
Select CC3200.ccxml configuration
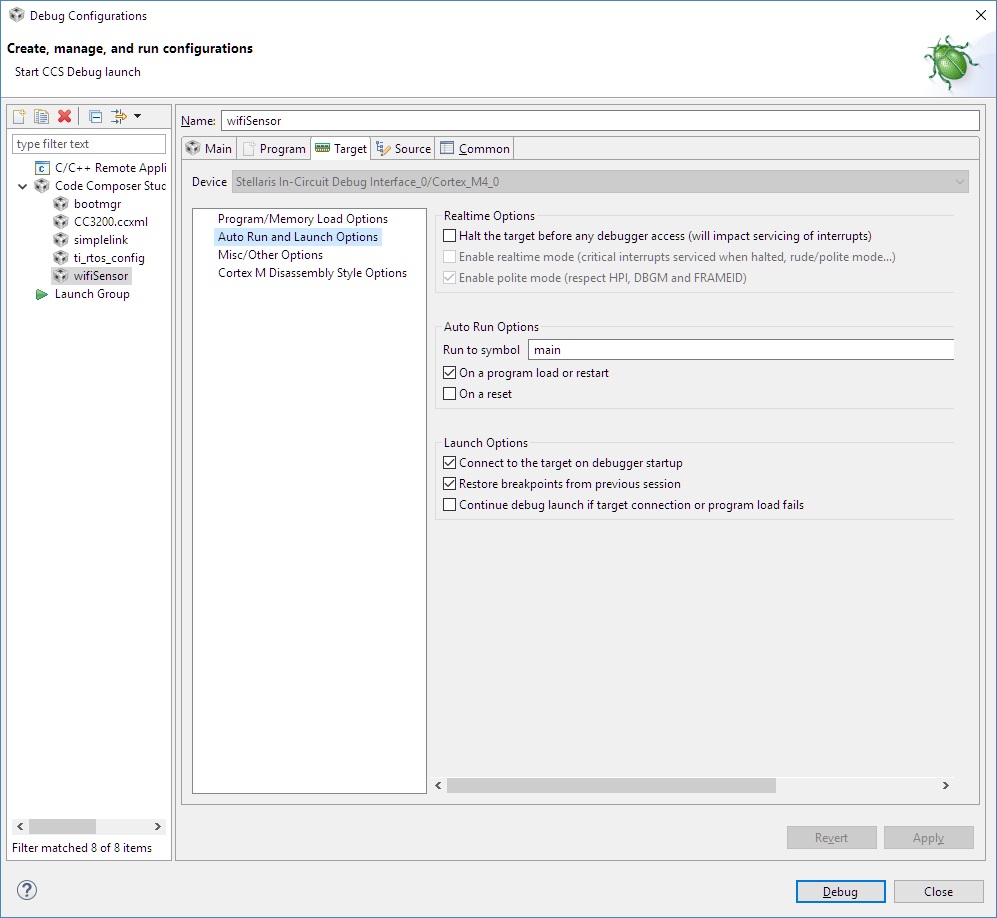tap(111, 221)
